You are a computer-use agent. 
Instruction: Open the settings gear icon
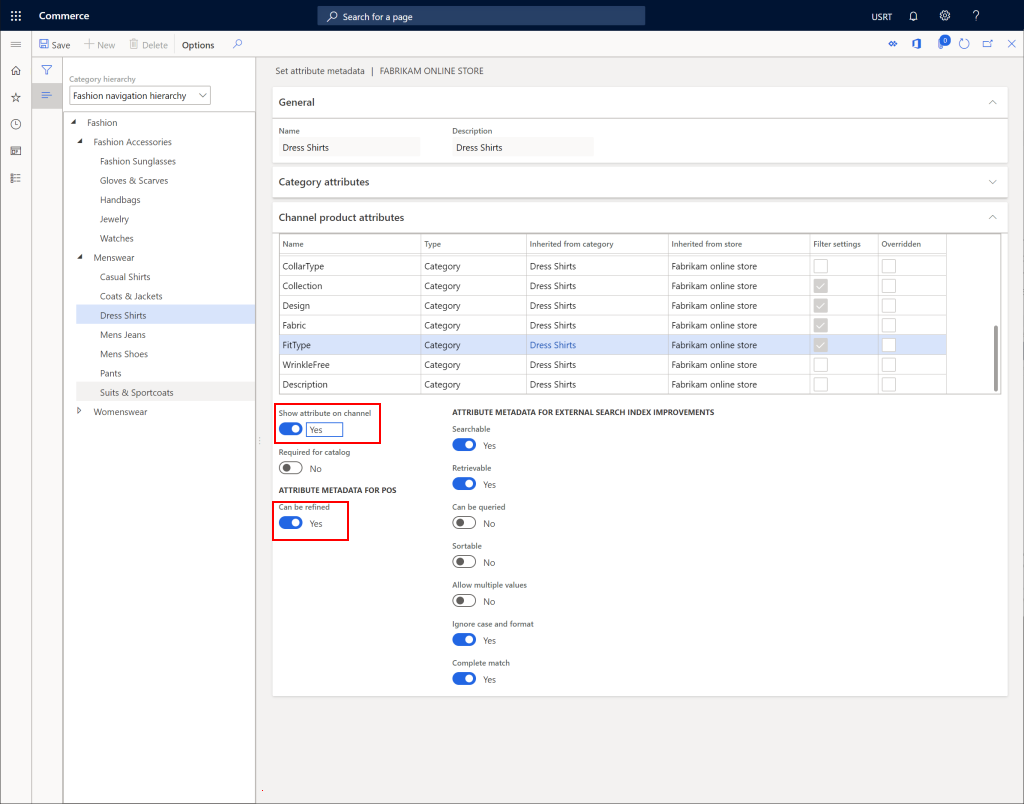(x=945, y=16)
